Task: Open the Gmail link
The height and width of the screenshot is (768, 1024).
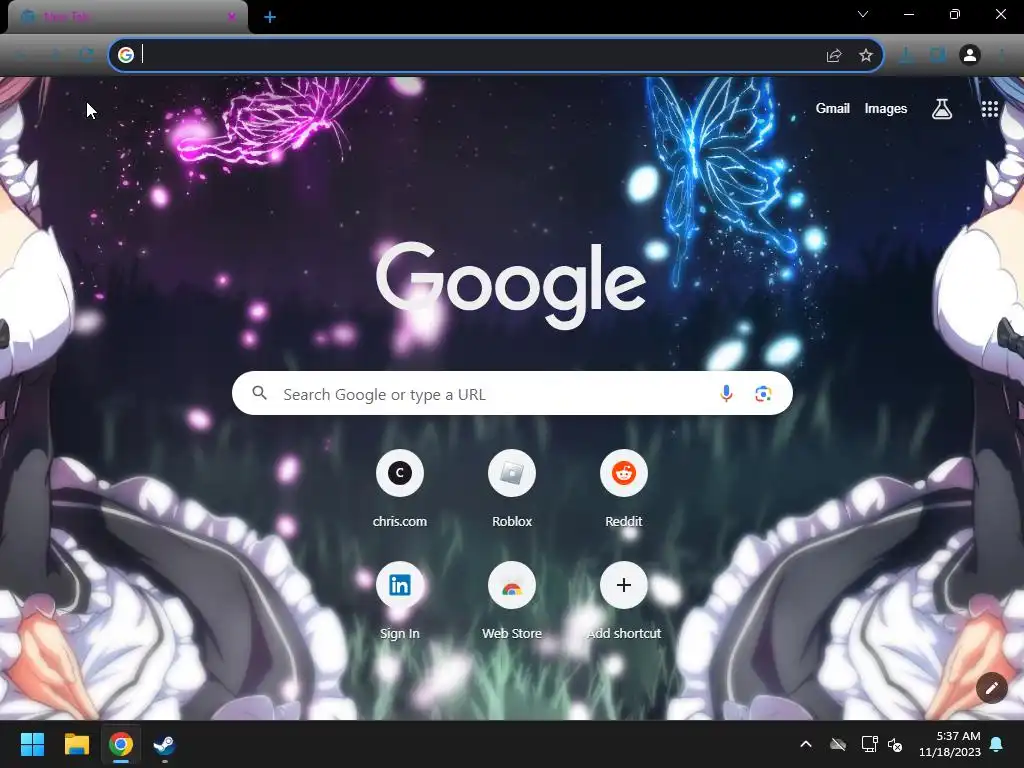Action: pos(832,108)
